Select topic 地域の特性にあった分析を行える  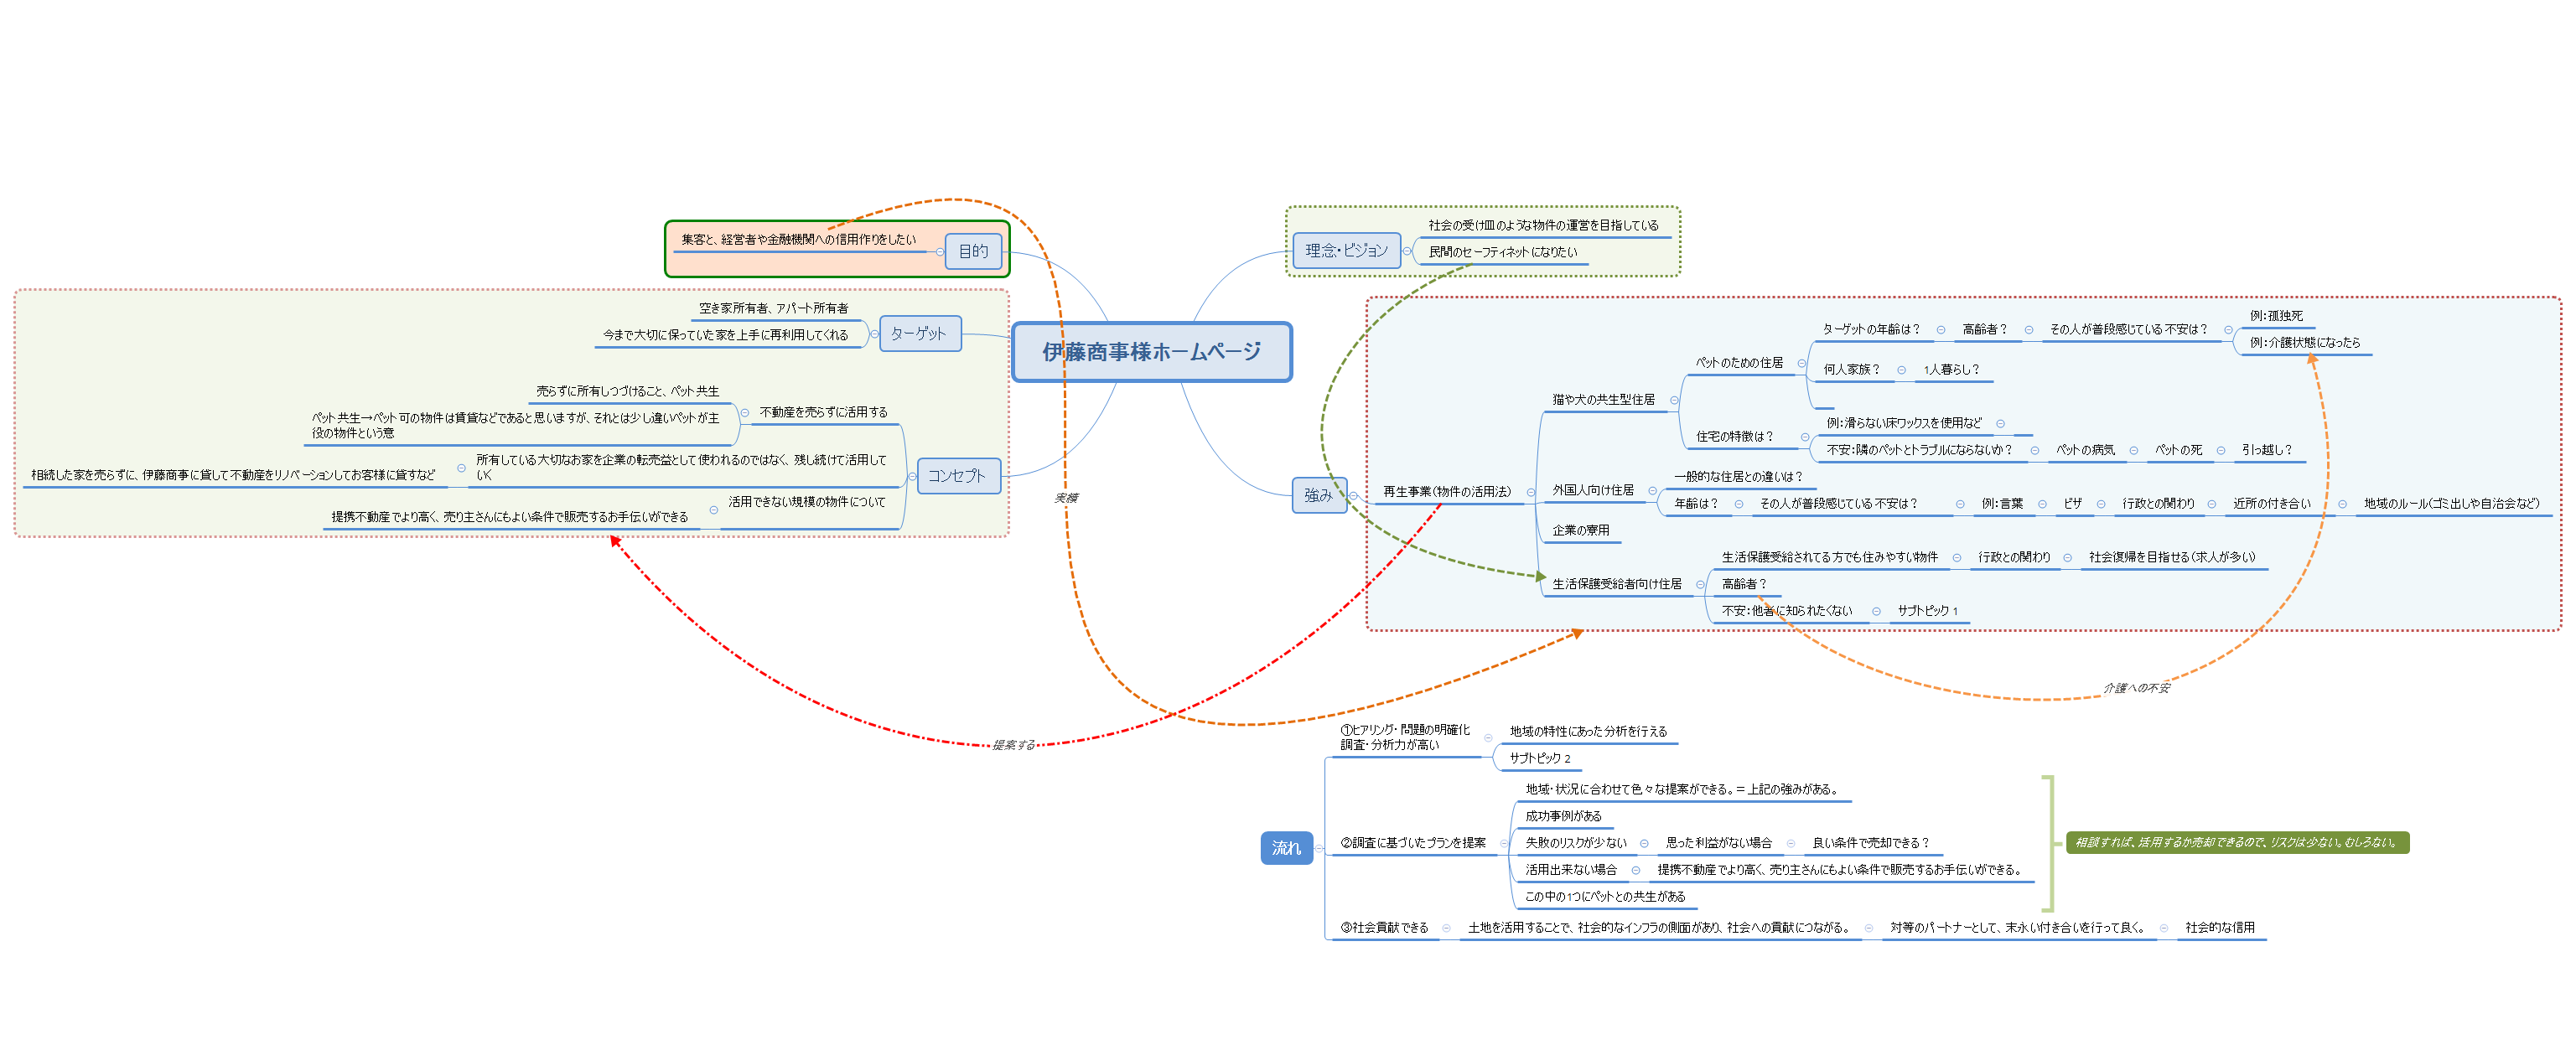[x=1588, y=732]
